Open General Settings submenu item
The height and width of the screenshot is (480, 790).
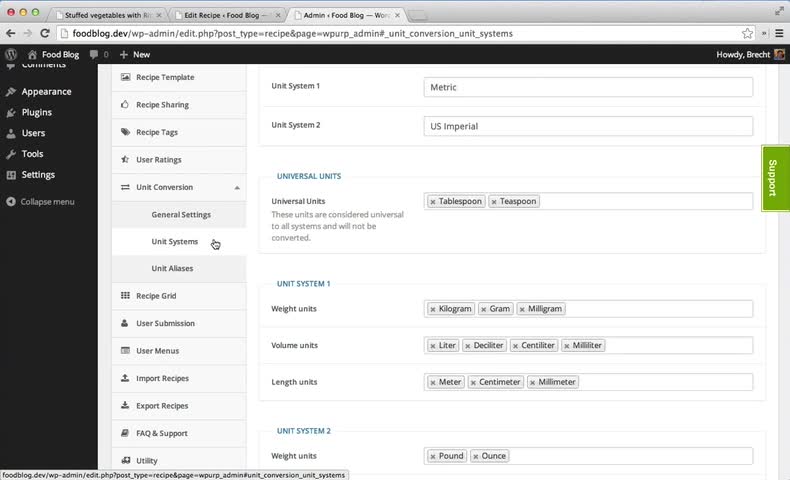pos(181,215)
